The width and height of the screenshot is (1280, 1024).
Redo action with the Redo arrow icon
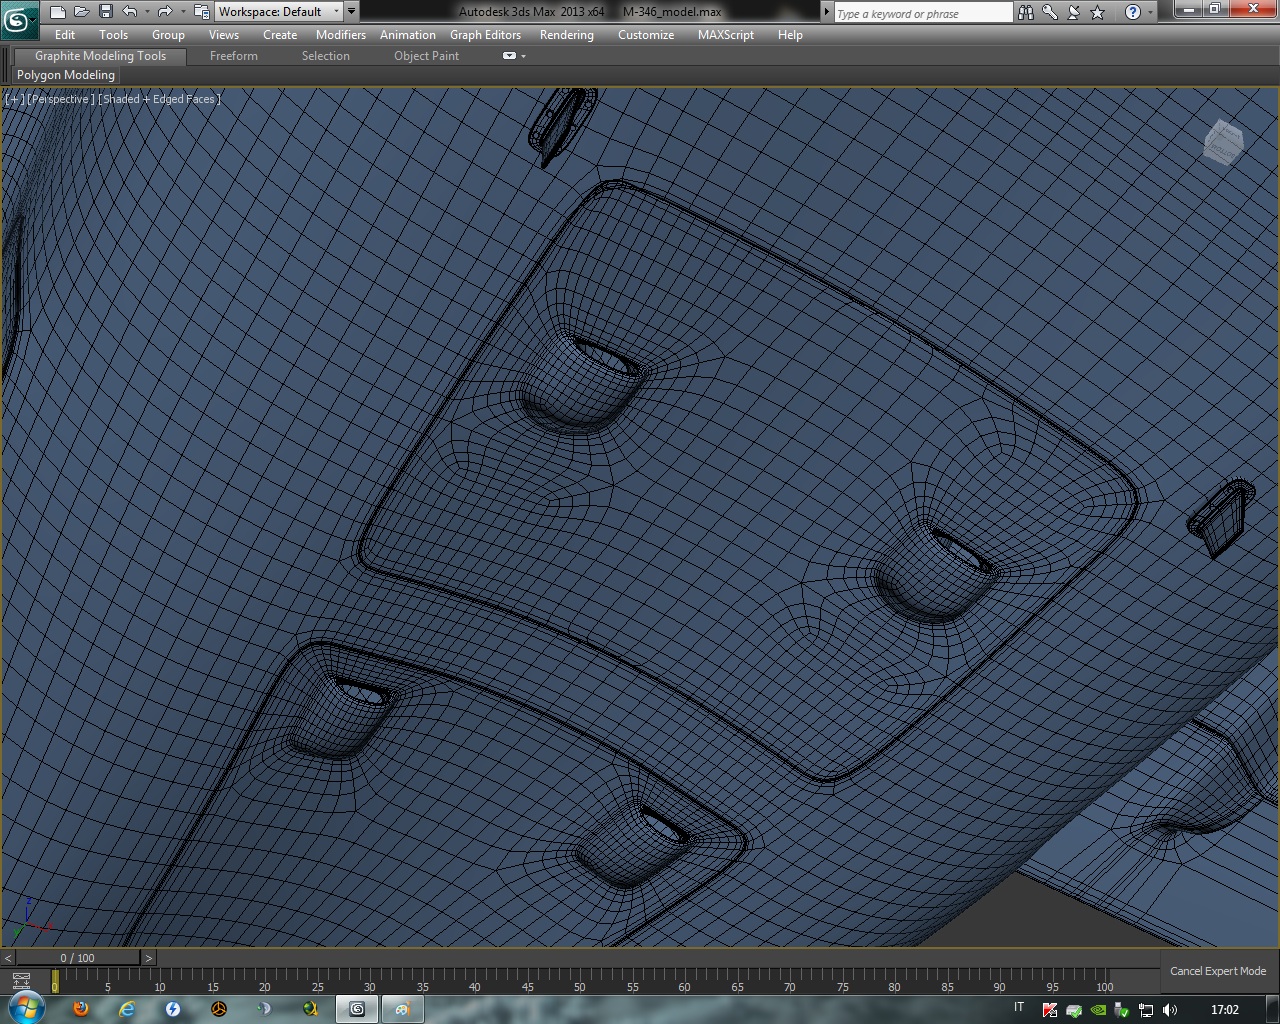[x=165, y=12]
